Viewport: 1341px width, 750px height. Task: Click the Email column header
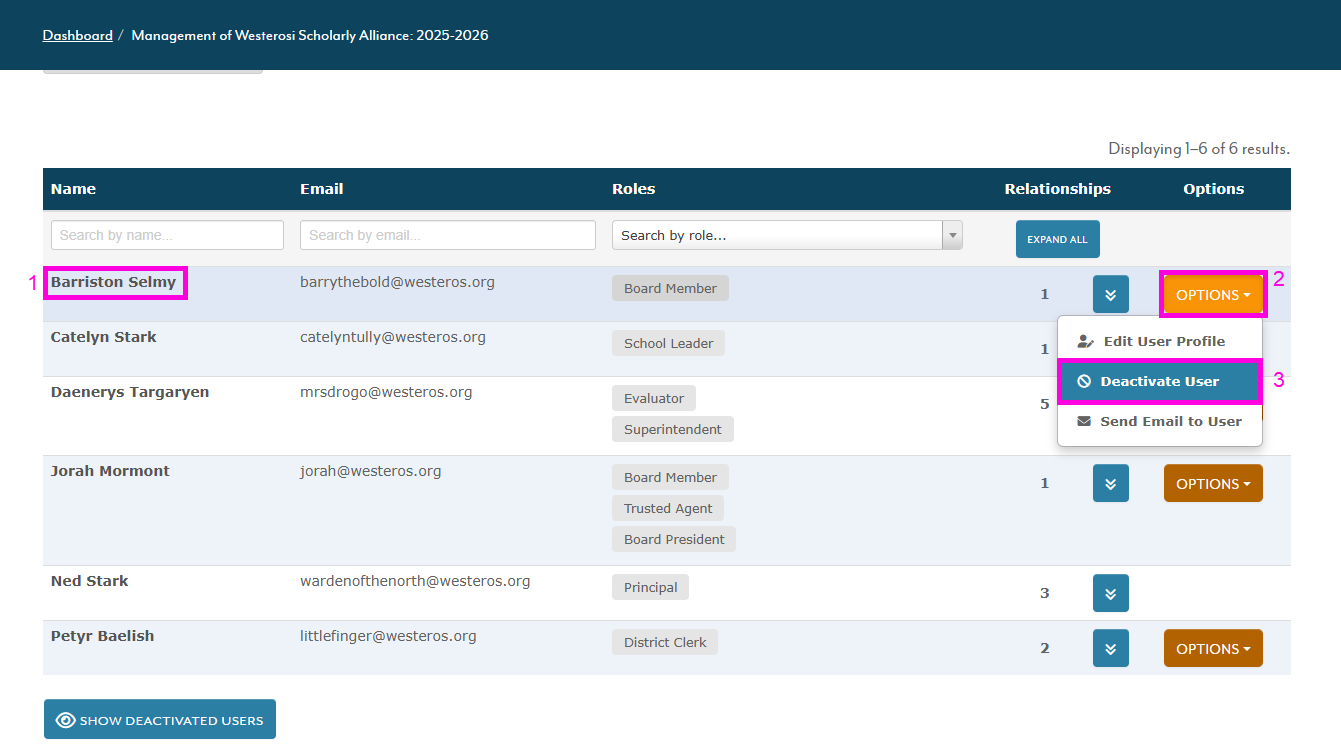click(x=321, y=188)
